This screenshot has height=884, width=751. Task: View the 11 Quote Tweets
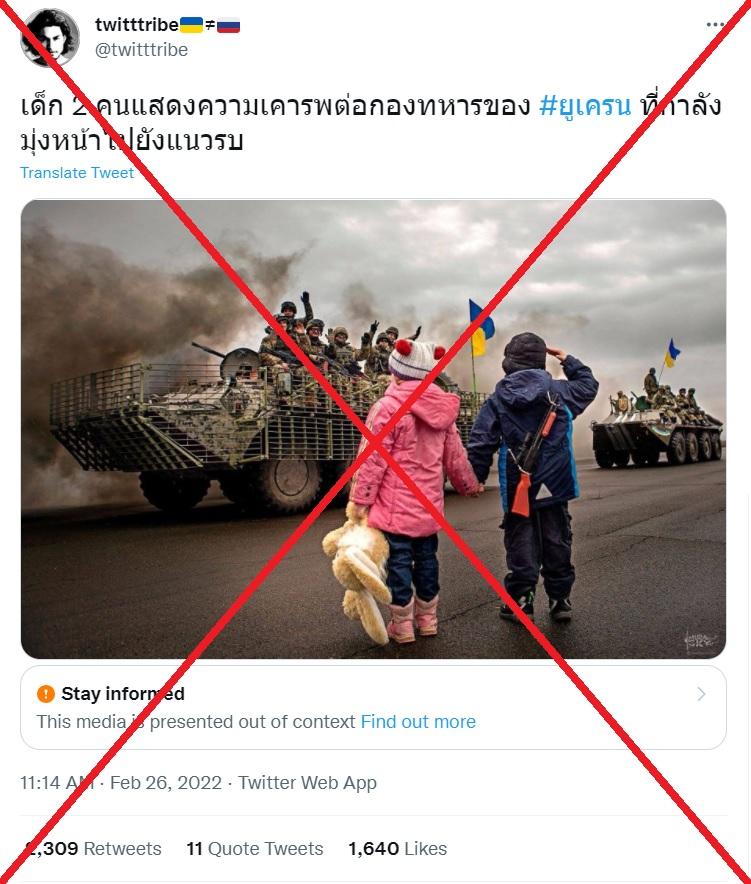click(x=255, y=848)
